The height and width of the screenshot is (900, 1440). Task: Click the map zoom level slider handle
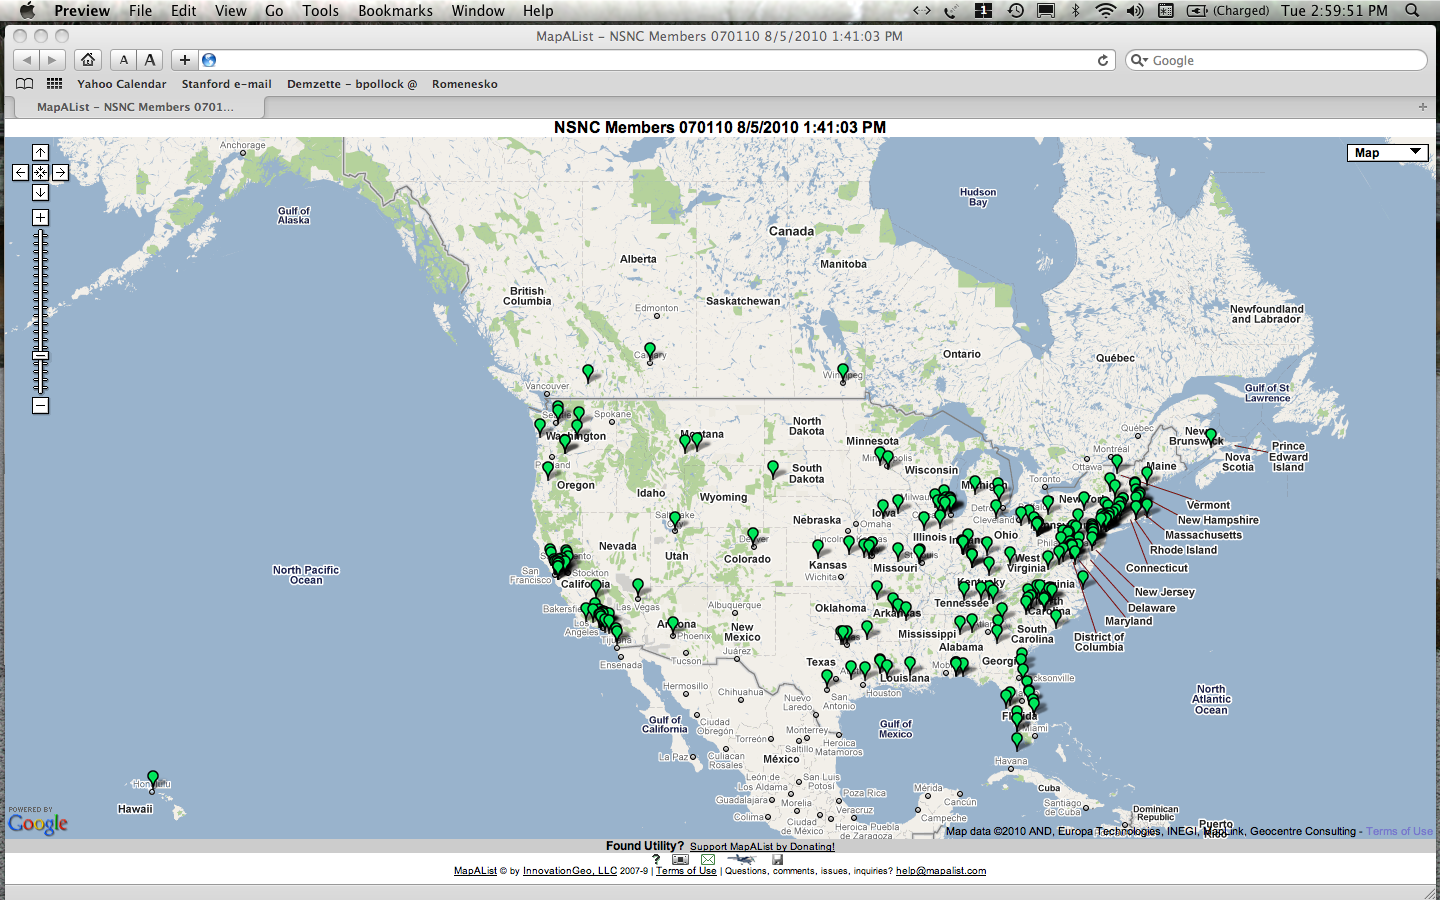40,355
